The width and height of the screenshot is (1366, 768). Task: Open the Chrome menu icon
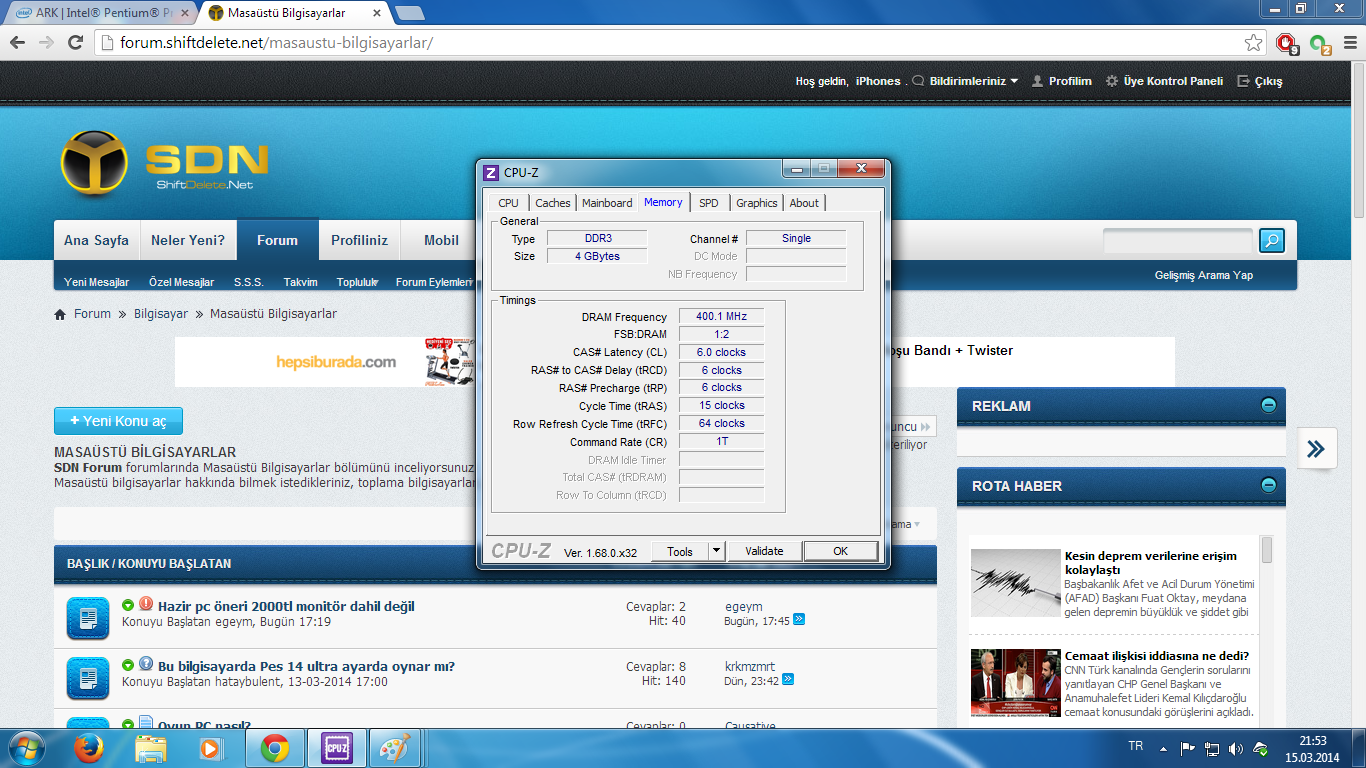(x=1350, y=44)
